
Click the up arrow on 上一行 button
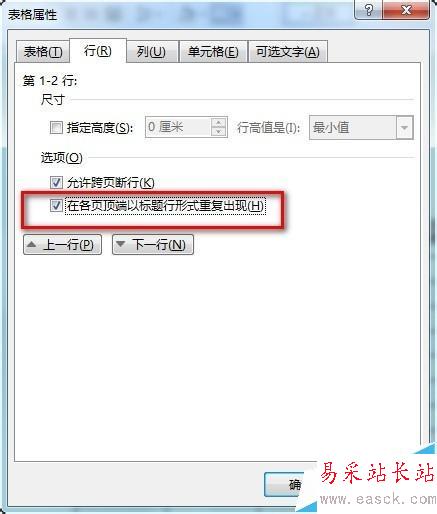point(32,244)
